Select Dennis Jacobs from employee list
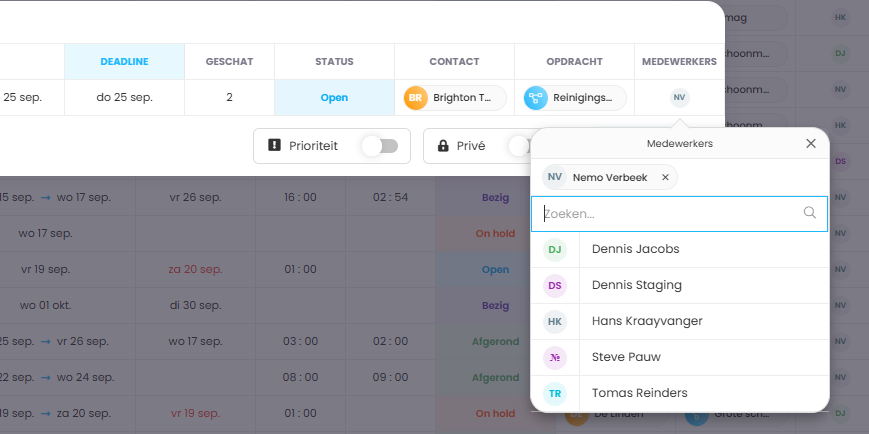Viewport: 869px width, 434px height. (635, 249)
